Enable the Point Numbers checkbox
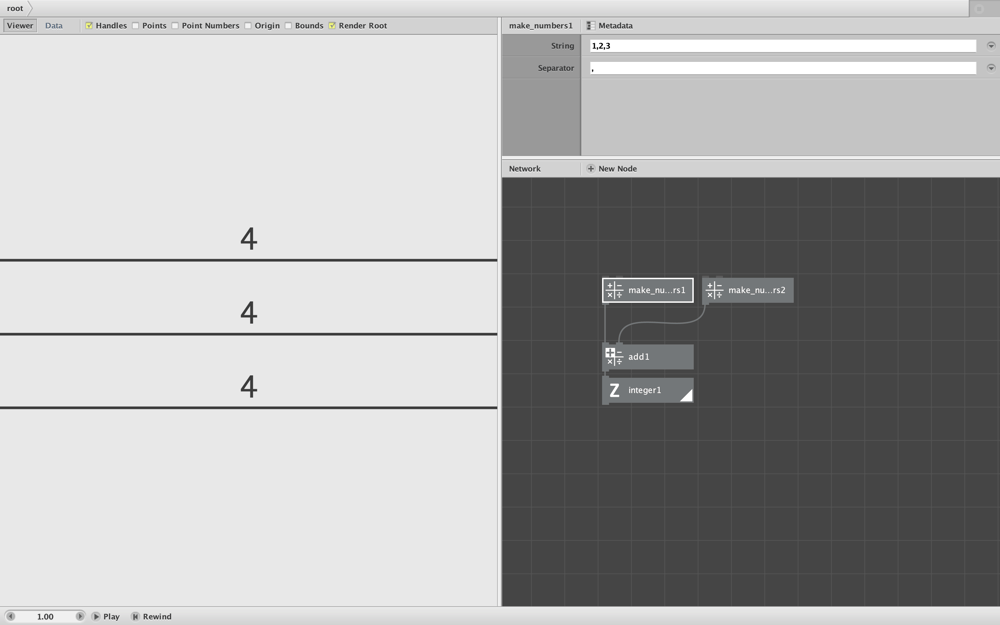 pyautogui.click(x=175, y=26)
